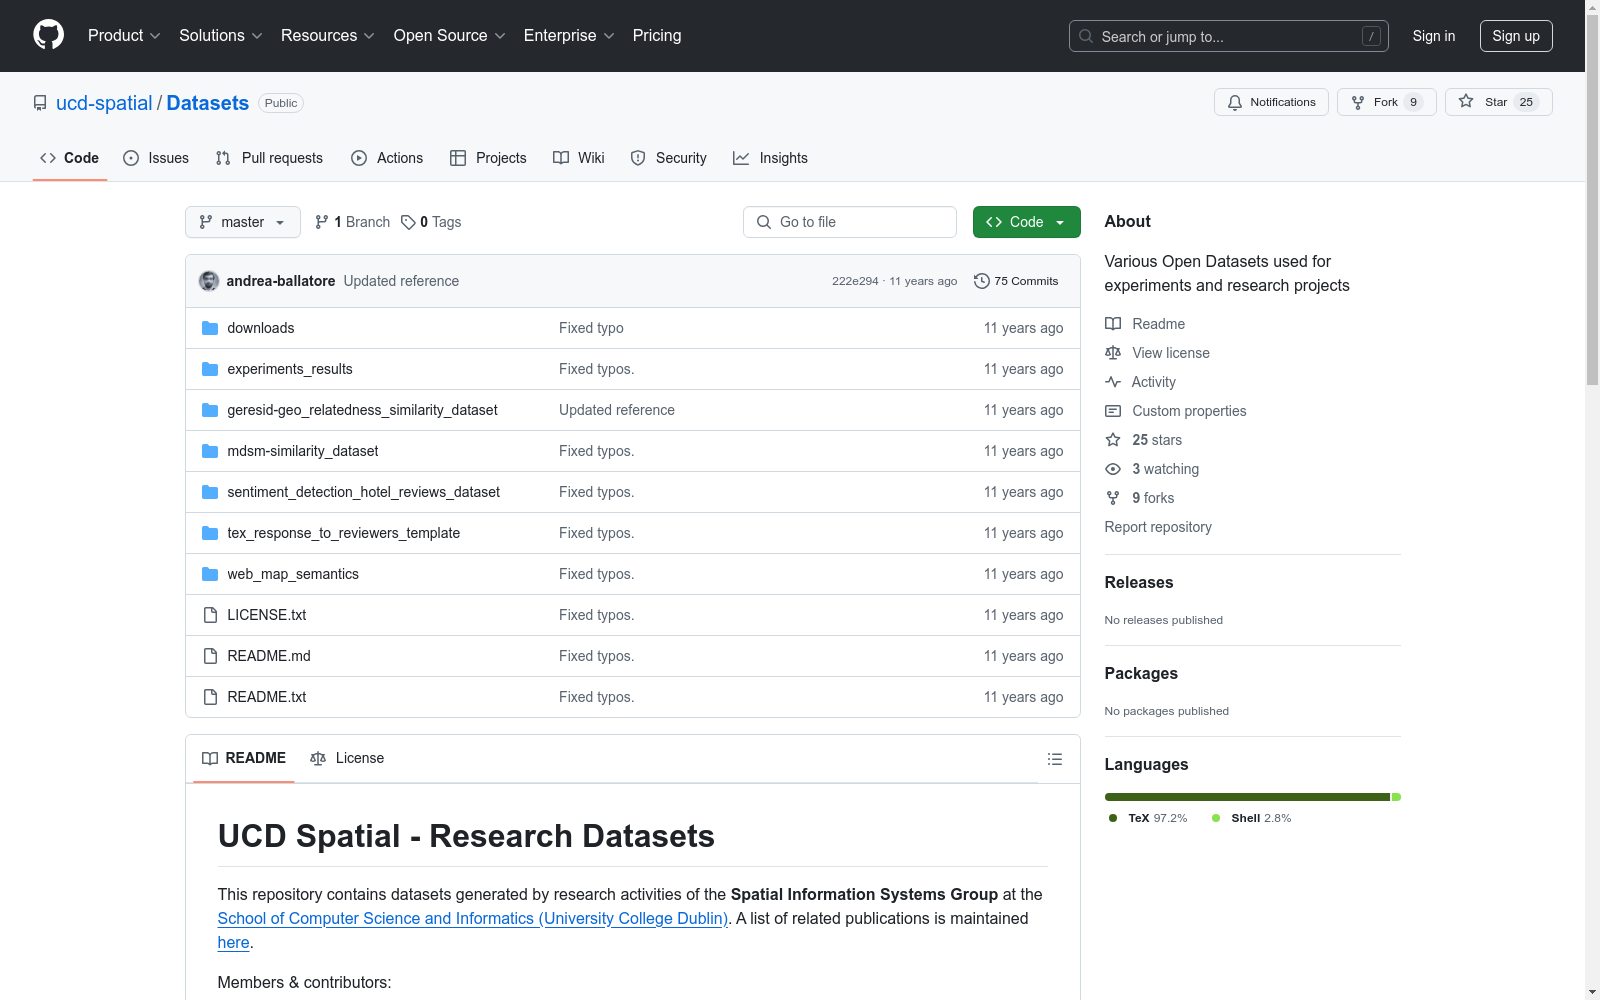Click the folder icon for experiments_results
The height and width of the screenshot is (1000, 1600).
coord(210,369)
